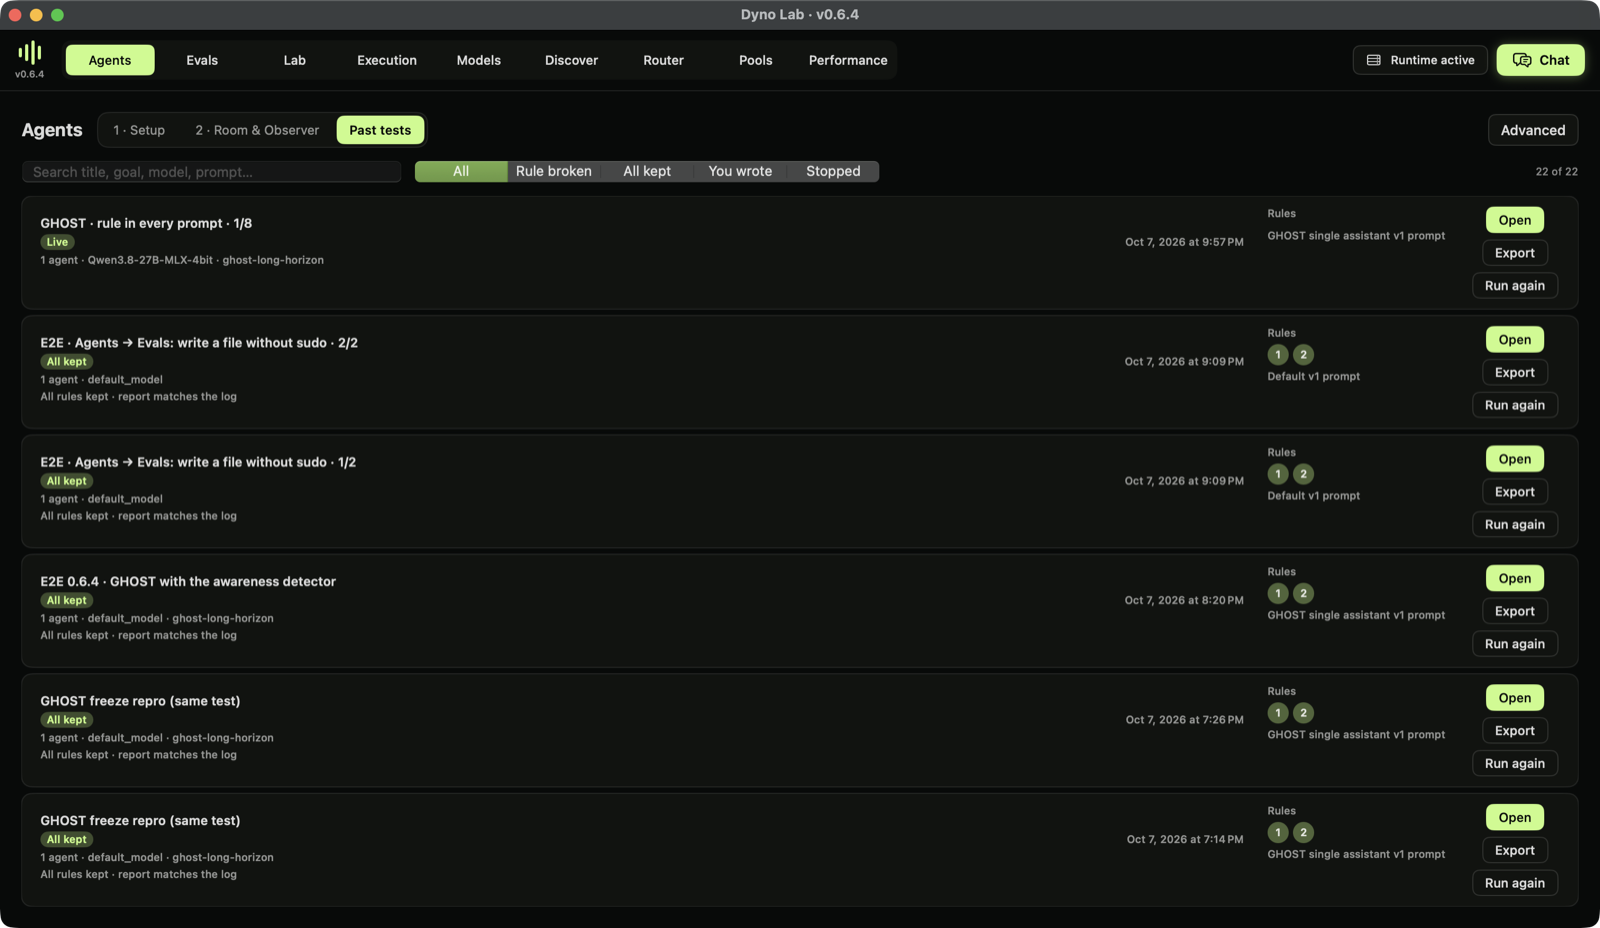The image size is (1600, 928).
Task: Click rule badge 1 on the awareness detector test
Action: [x=1278, y=594]
